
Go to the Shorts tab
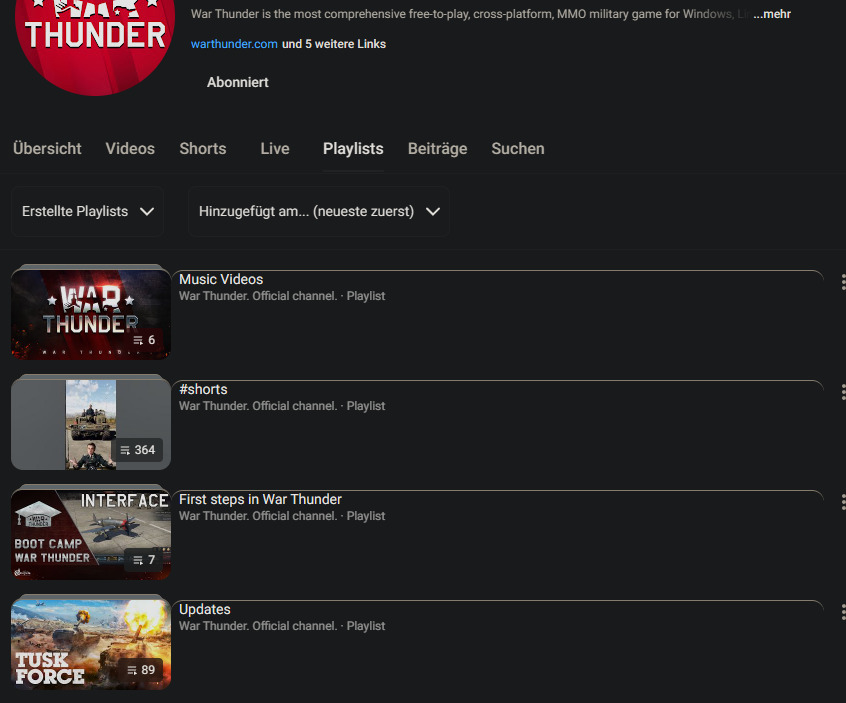203,148
